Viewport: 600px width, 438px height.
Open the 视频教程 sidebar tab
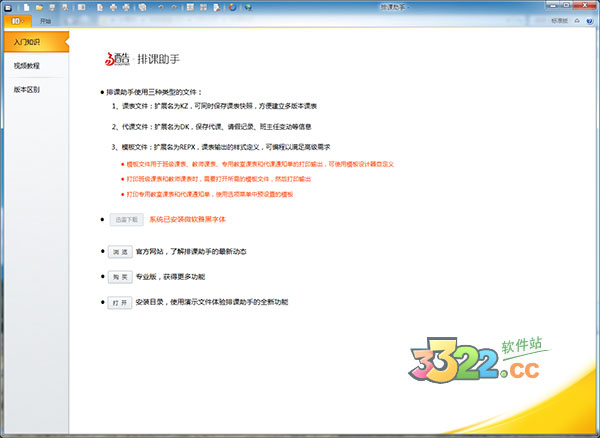point(27,66)
